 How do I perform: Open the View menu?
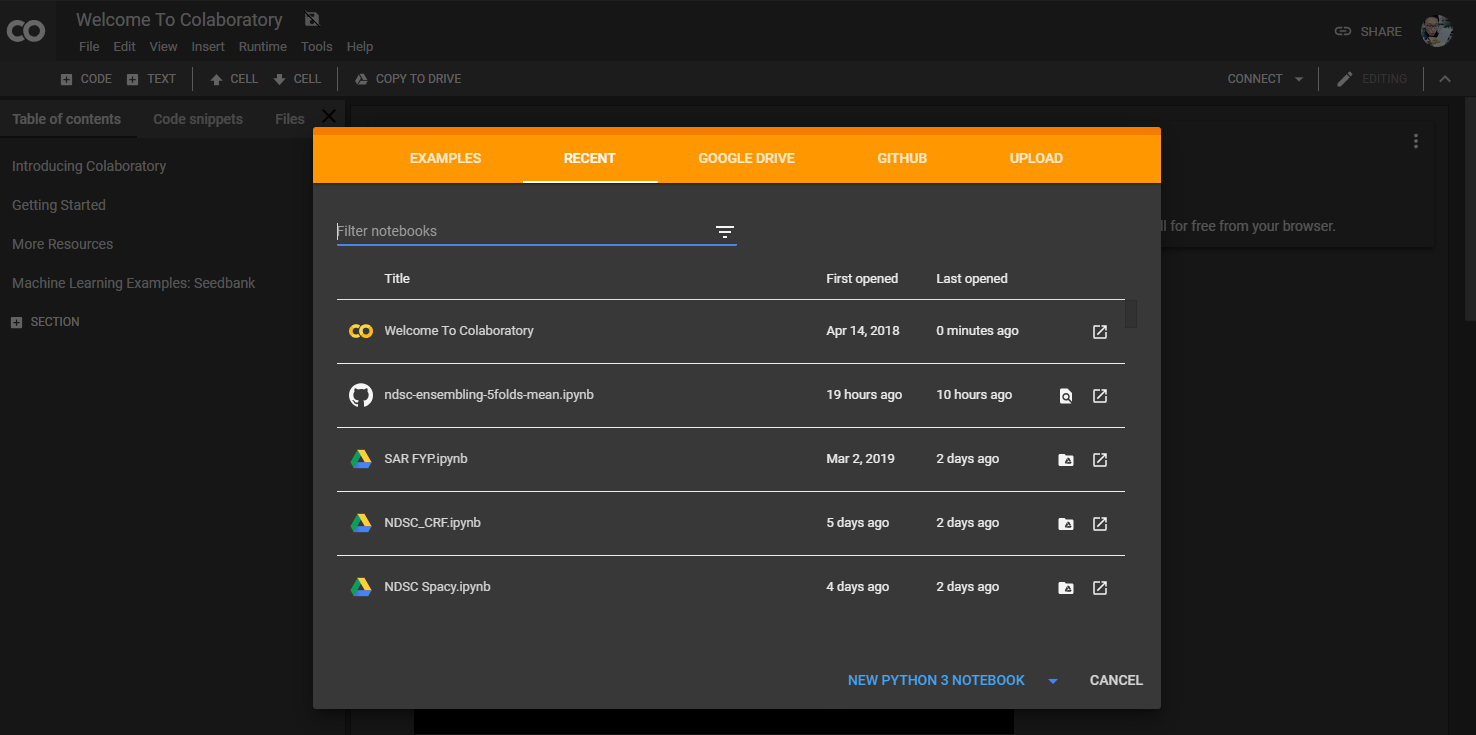163,47
